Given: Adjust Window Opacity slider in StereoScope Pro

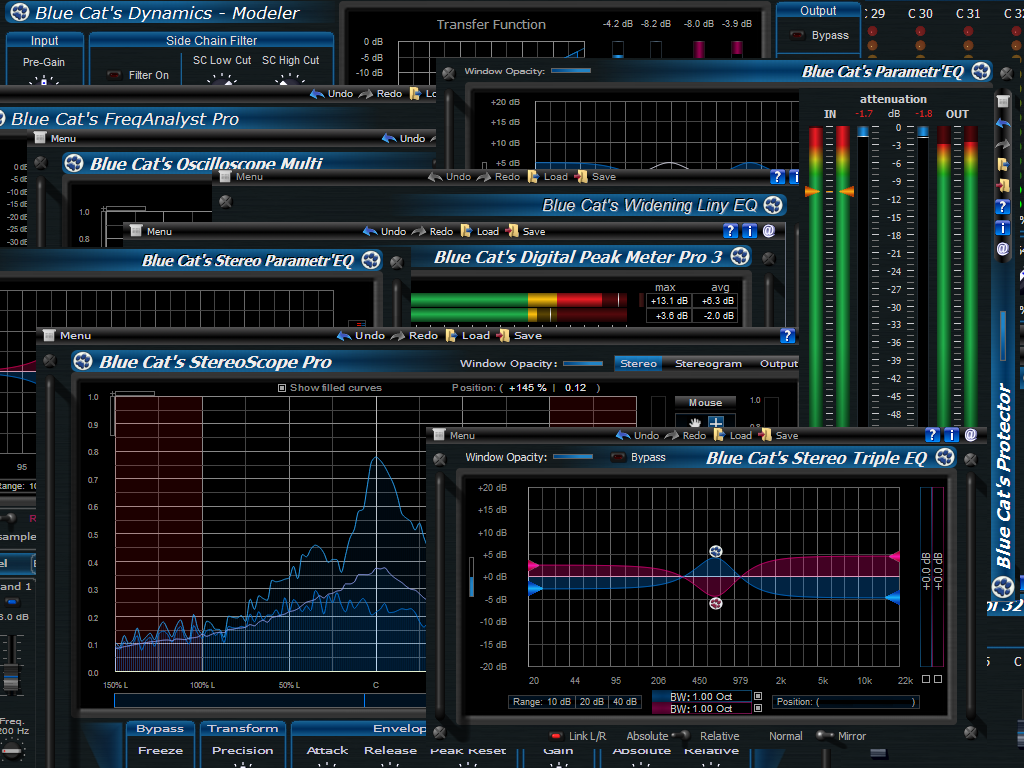Looking at the screenshot, I should 583,363.
